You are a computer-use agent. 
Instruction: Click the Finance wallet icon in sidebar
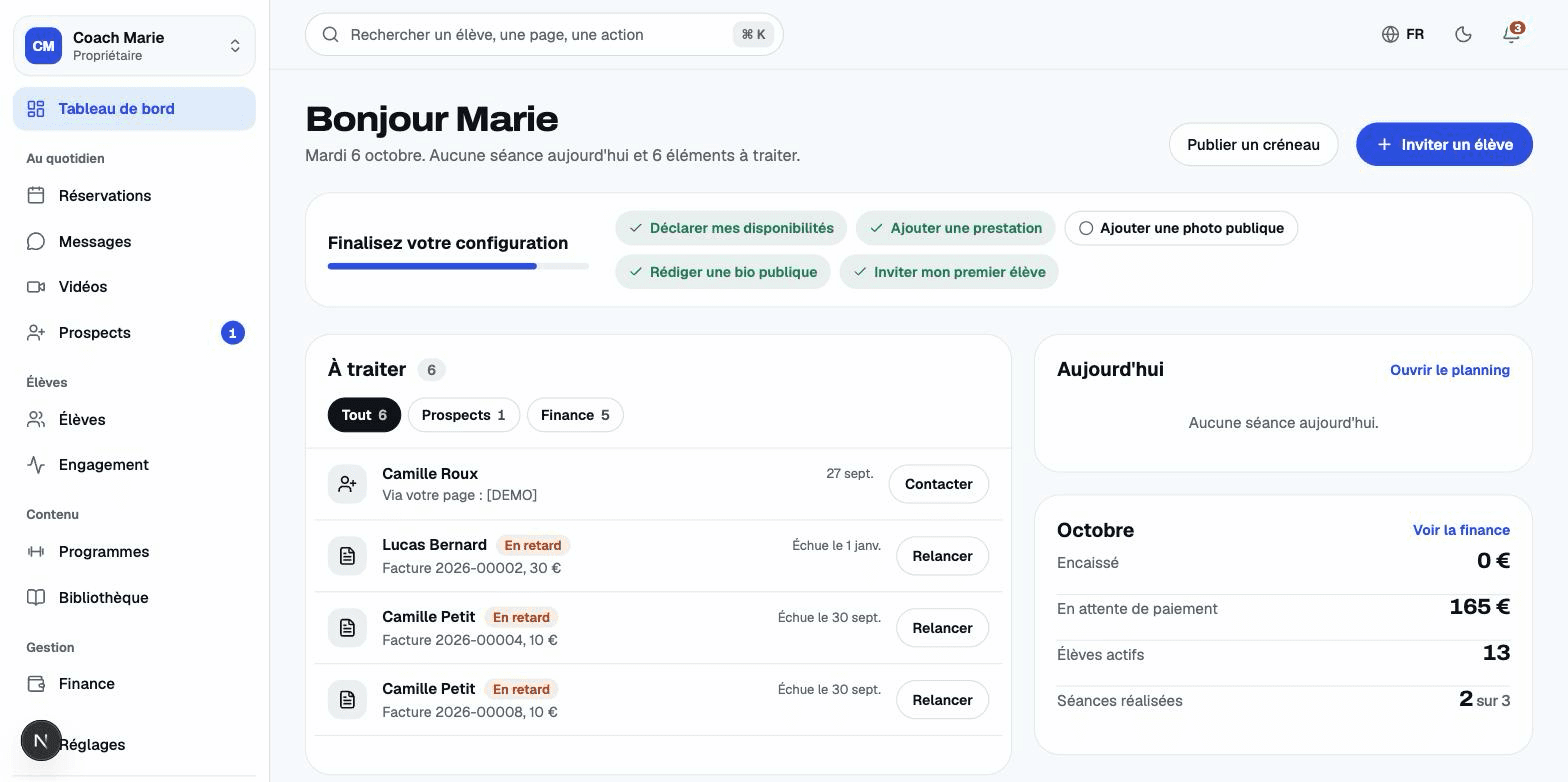click(x=36, y=684)
